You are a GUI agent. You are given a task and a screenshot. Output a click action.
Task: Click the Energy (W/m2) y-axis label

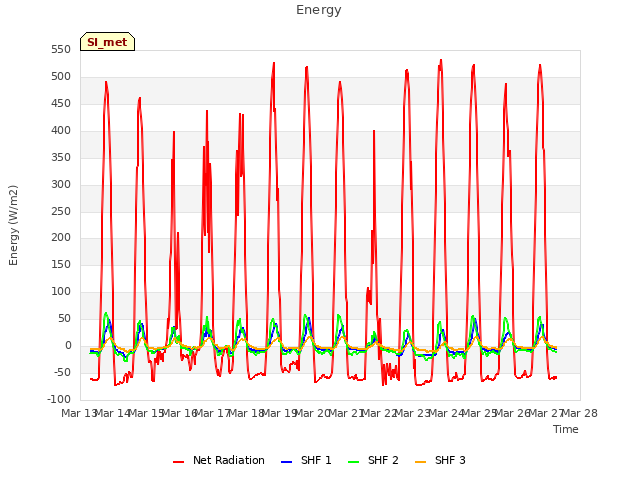pyautogui.click(x=13, y=225)
